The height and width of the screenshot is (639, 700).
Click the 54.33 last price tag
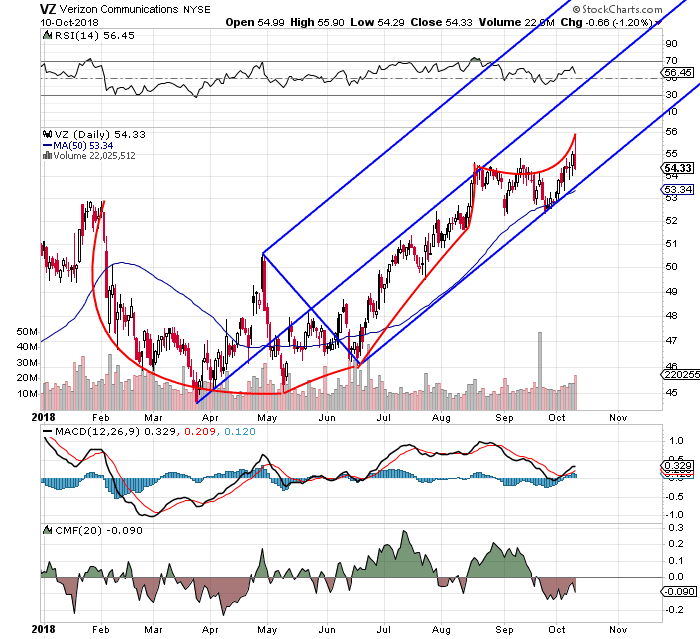click(x=678, y=168)
